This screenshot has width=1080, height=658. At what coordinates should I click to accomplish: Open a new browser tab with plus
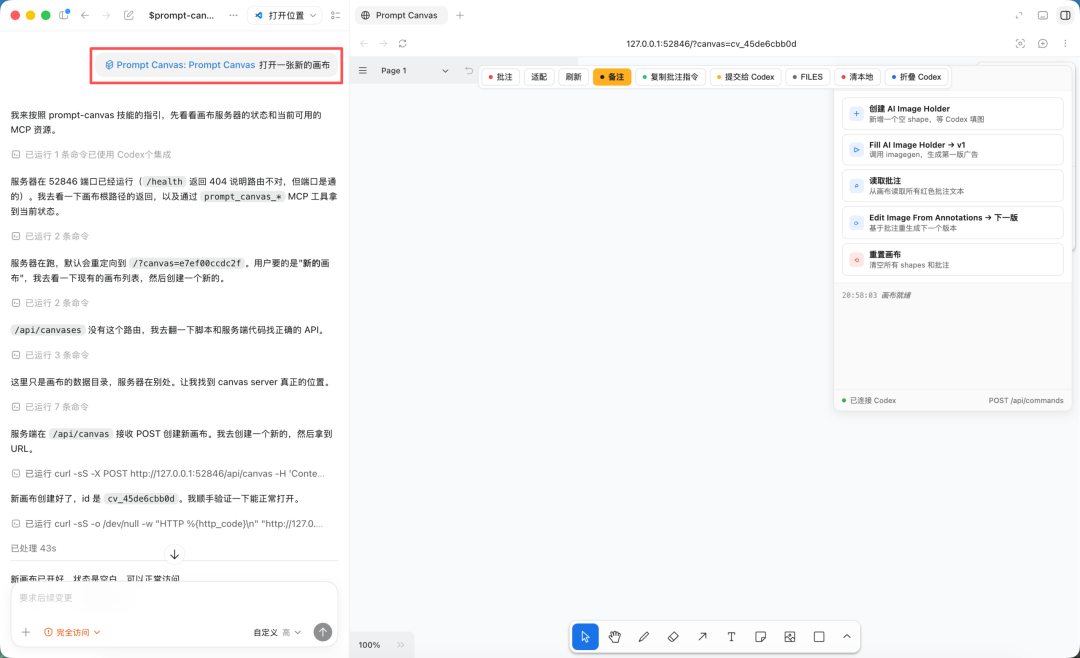[x=460, y=15]
